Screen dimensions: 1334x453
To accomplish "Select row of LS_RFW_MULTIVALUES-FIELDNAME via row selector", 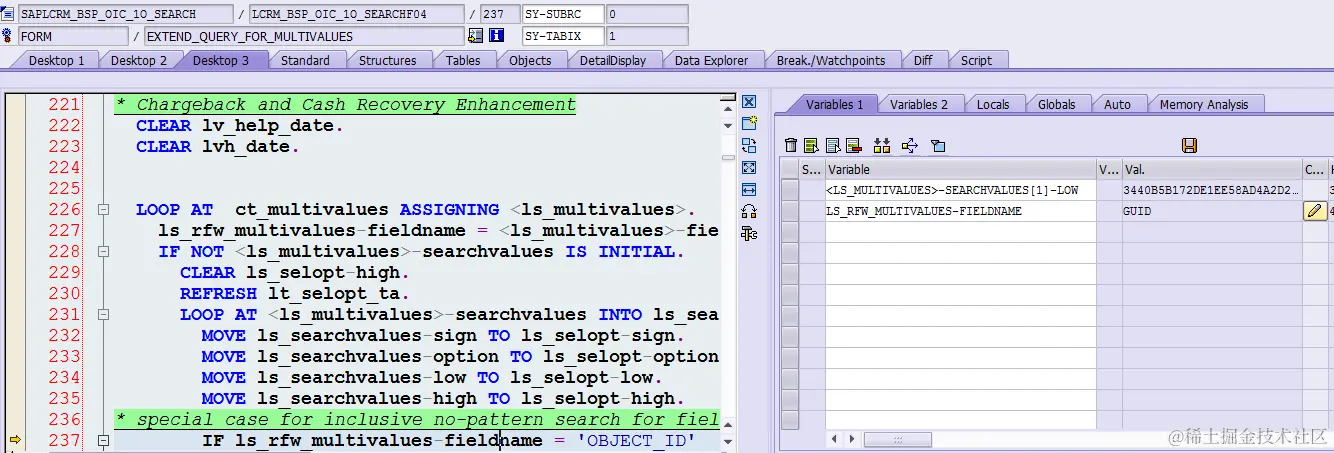I will [790, 211].
